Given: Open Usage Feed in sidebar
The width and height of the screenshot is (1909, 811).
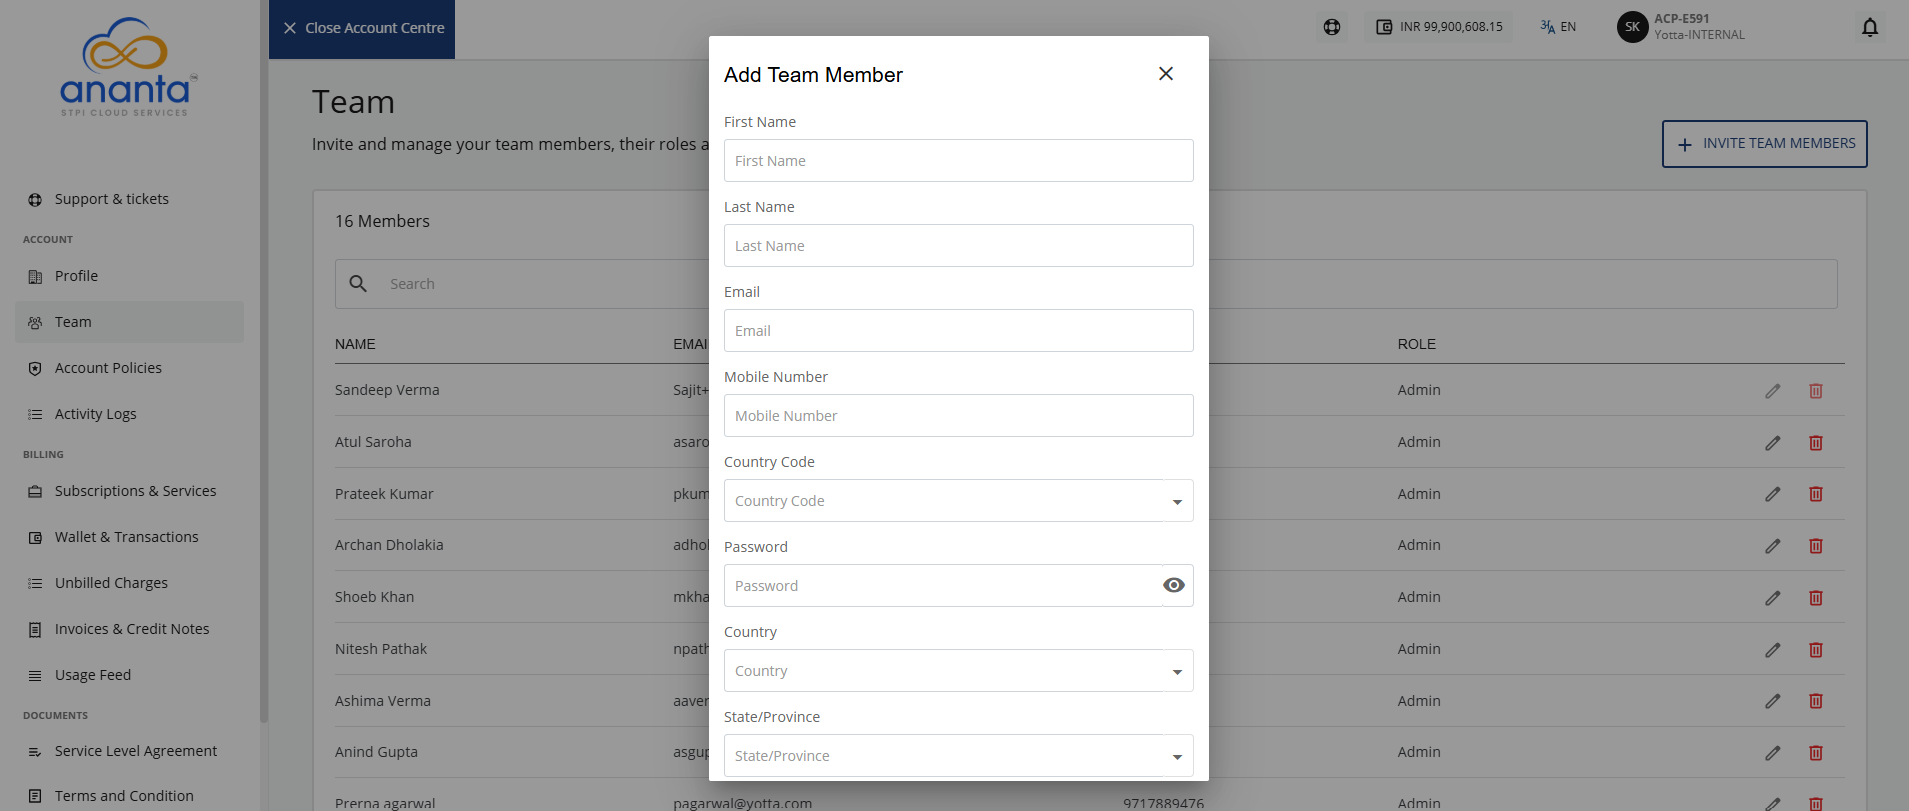Looking at the screenshot, I should [129, 675].
